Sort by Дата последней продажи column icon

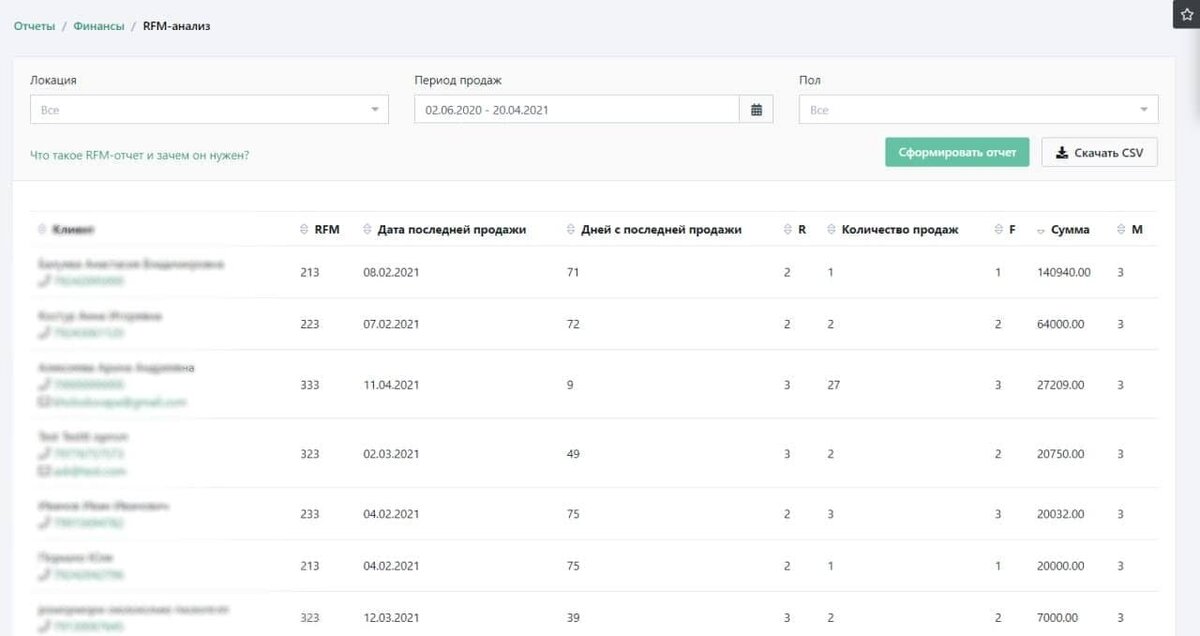pyautogui.click(x=368, y=230)
